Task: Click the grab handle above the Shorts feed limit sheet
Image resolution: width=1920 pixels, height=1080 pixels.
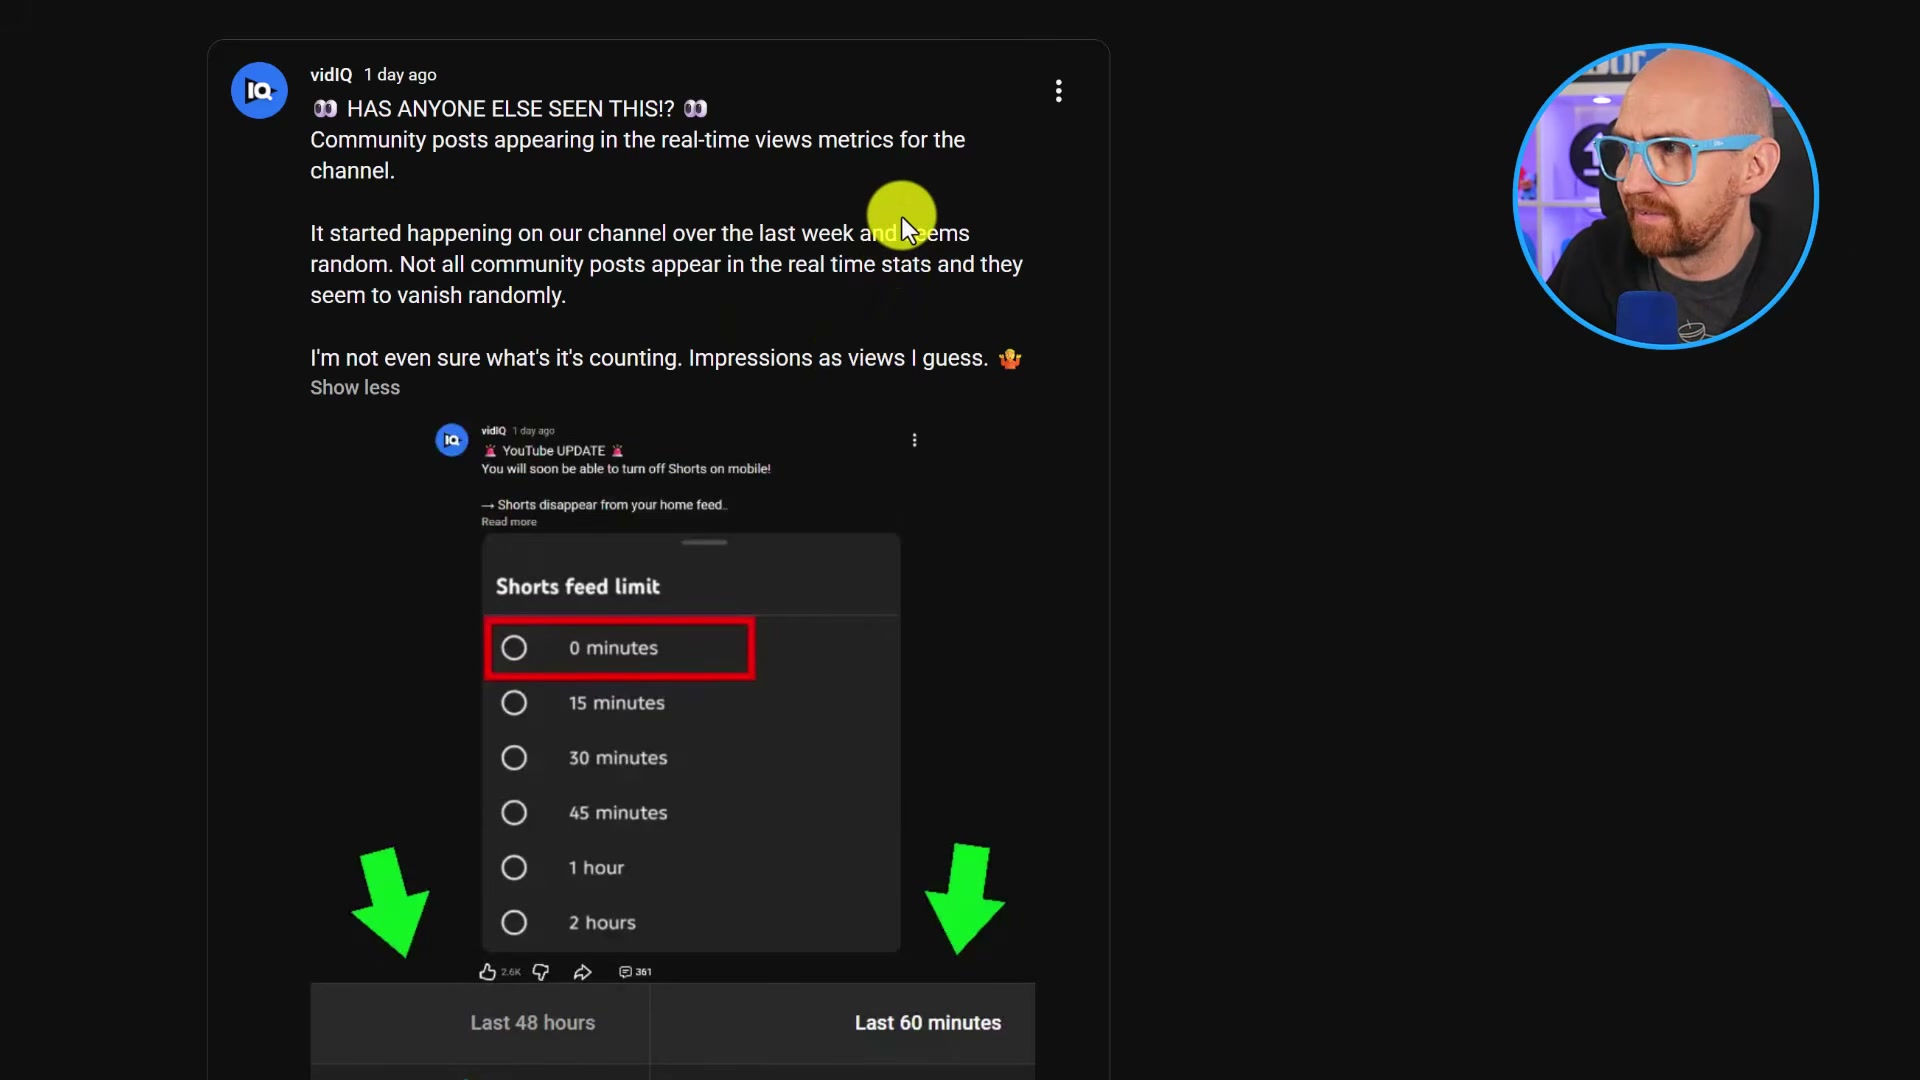Action: point(704,543)
